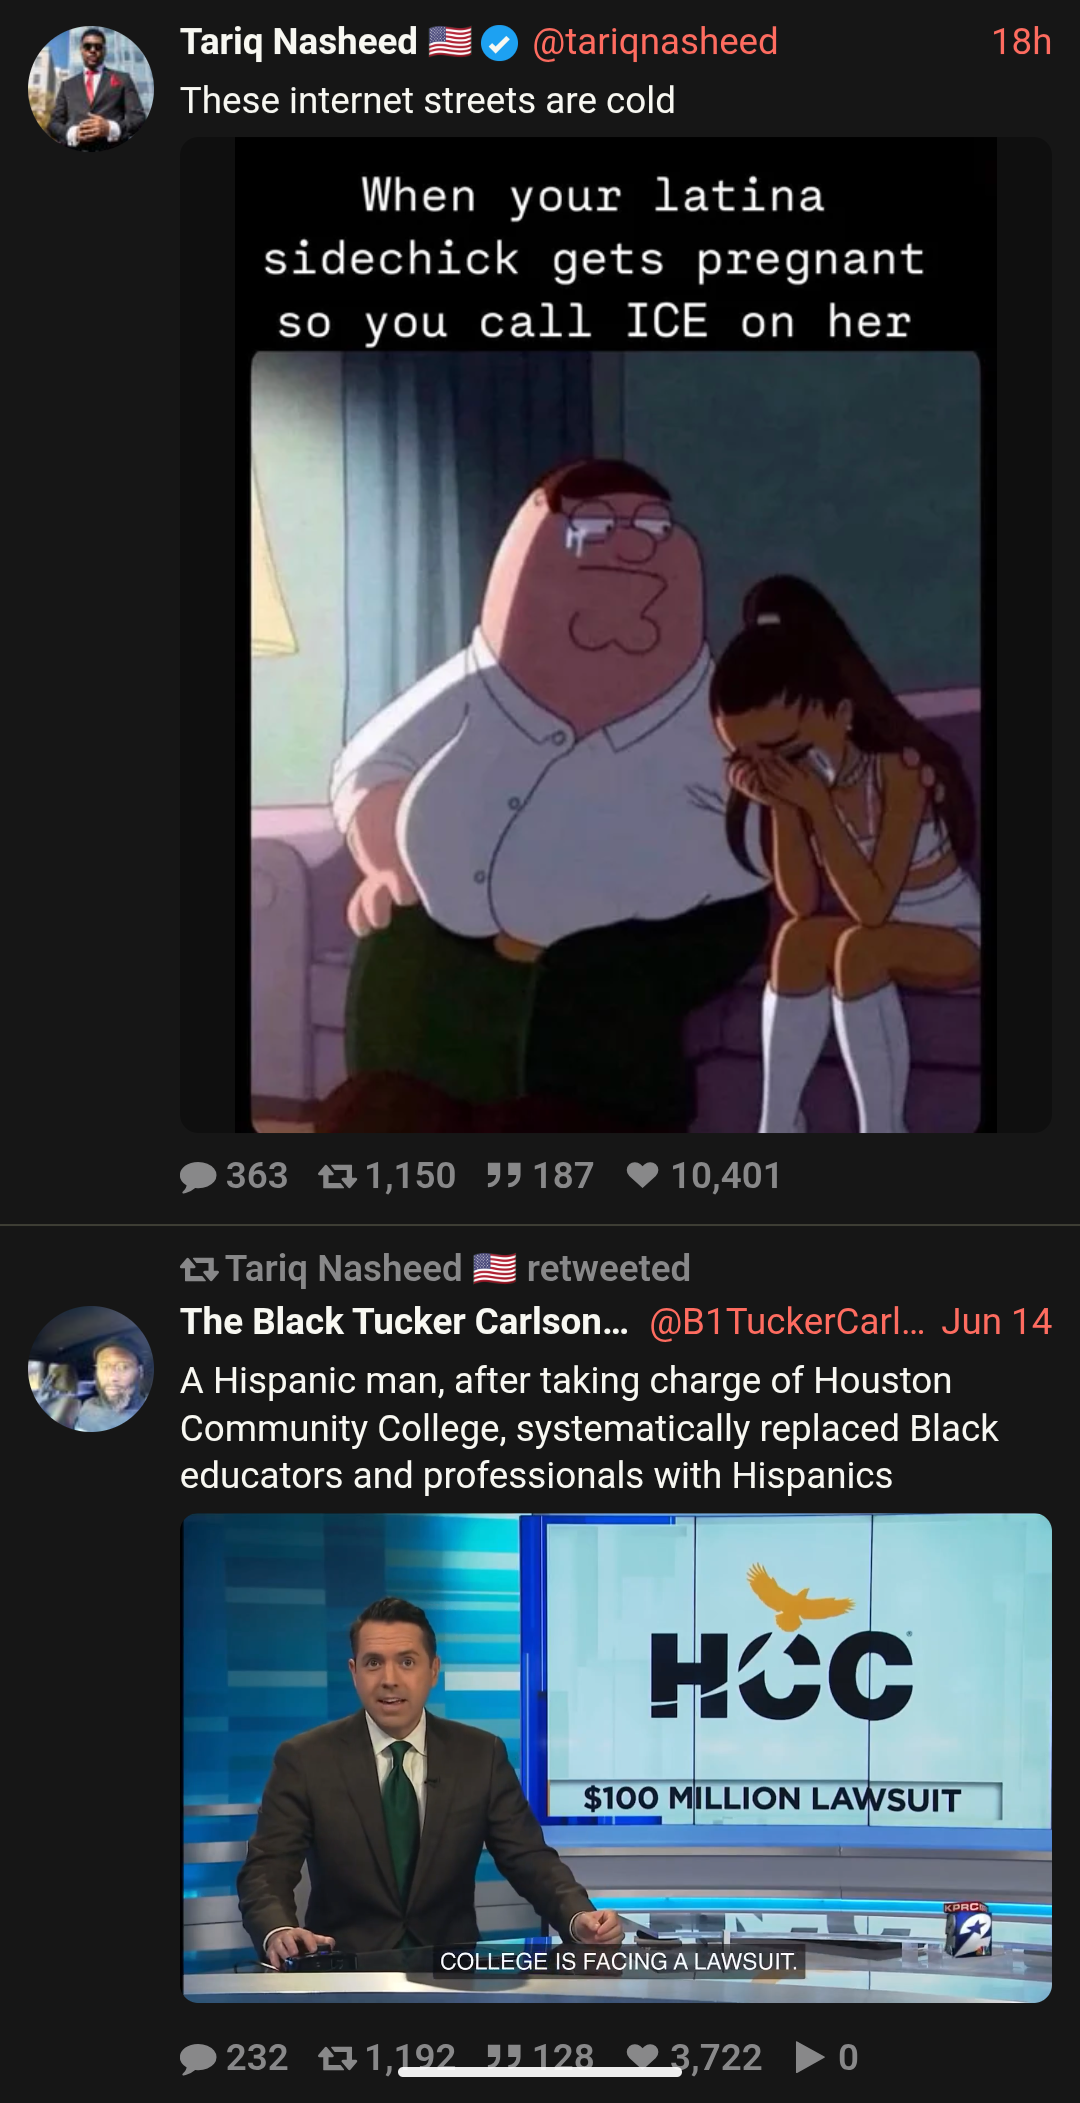Viewport: 1080px width, 2103px height.
Task: Open Tariq Nasheed's profile avatar
Action: [91, 88]
